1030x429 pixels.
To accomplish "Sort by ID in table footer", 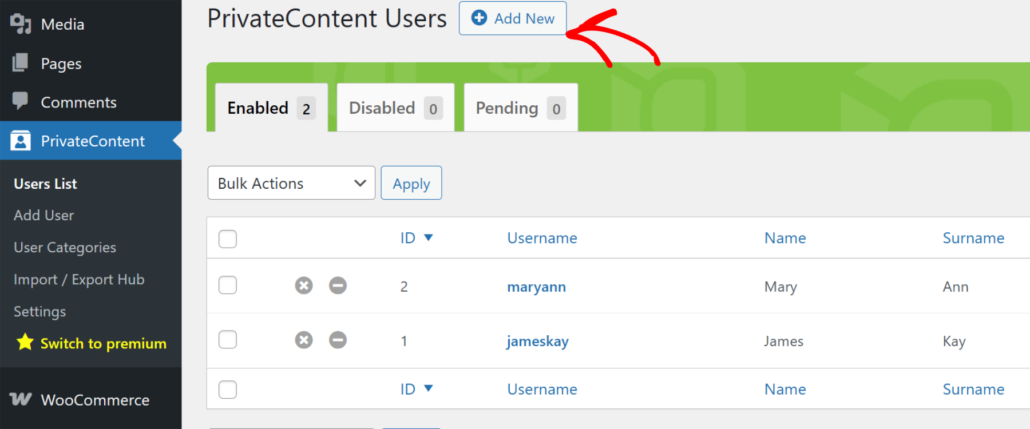I will (x=408, y=389).
